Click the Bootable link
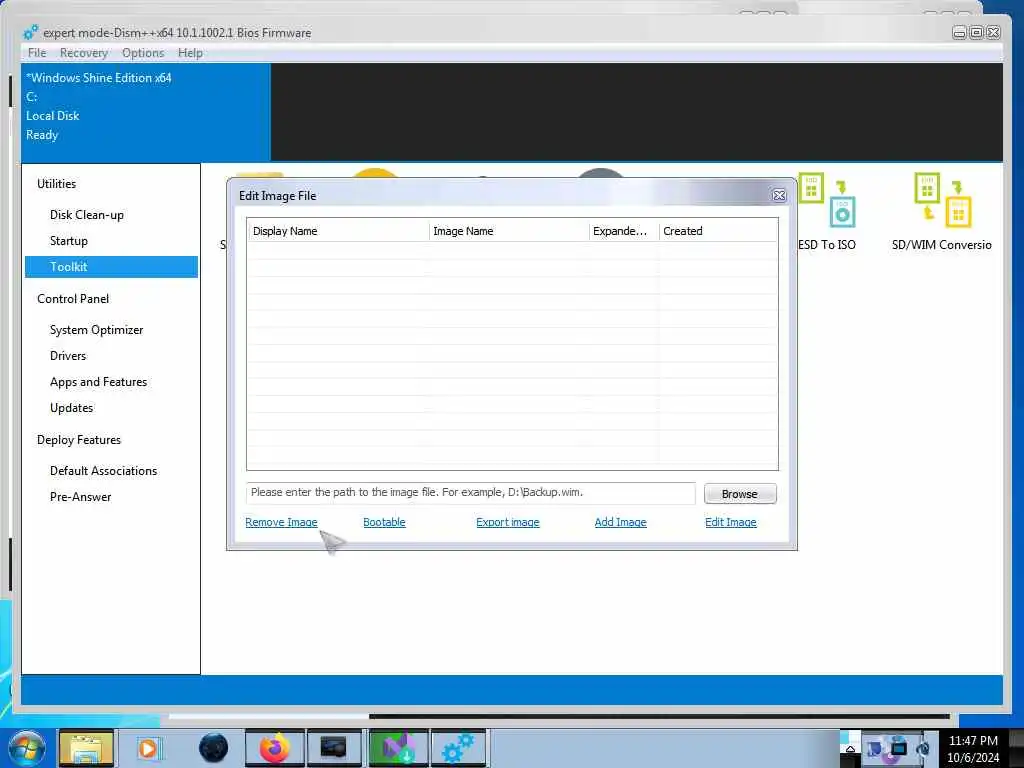1024x768 pixels. (384, 522)
